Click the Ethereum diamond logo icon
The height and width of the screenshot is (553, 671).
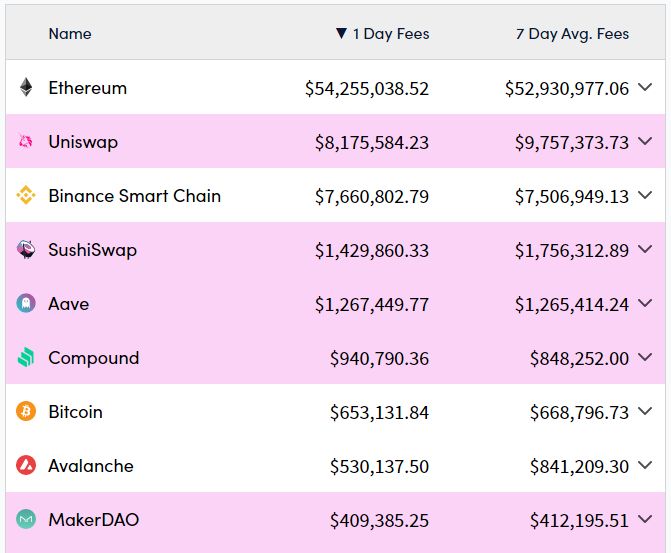pos(26,88)
